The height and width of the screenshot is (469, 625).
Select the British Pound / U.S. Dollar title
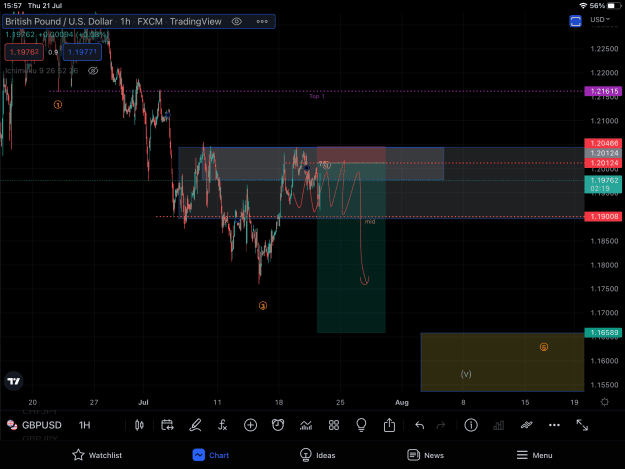(x=59, y=22)
